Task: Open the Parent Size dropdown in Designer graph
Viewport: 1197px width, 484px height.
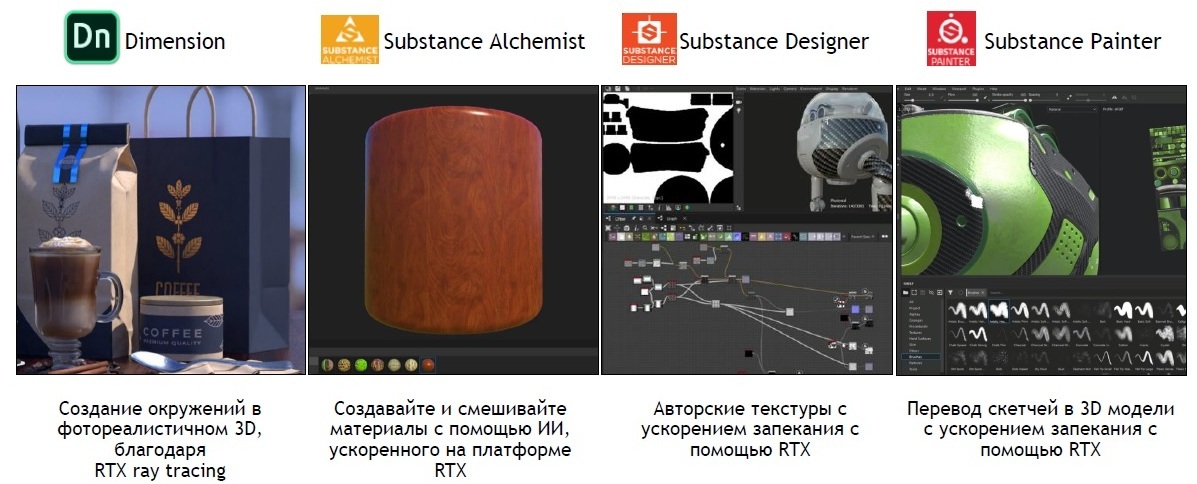Action: point(863,237)
